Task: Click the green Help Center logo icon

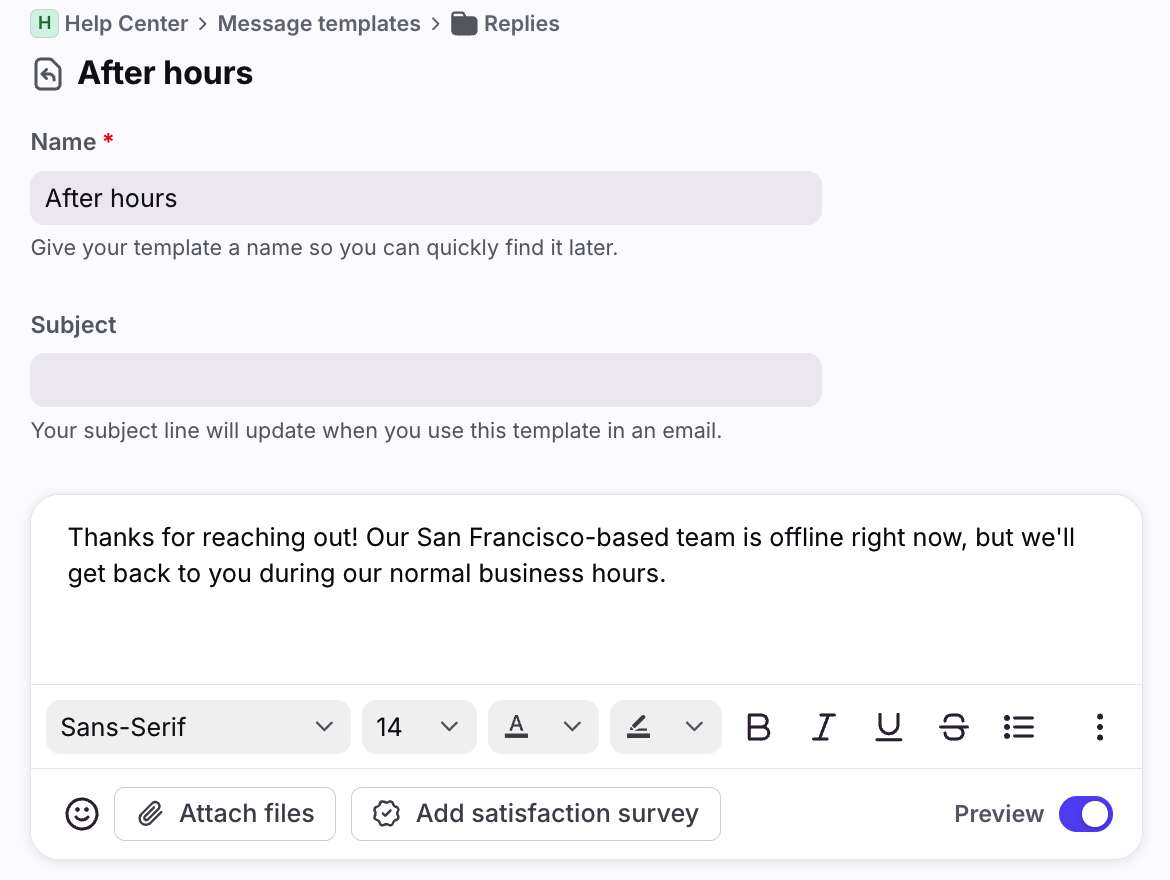Action: point(44,23)
